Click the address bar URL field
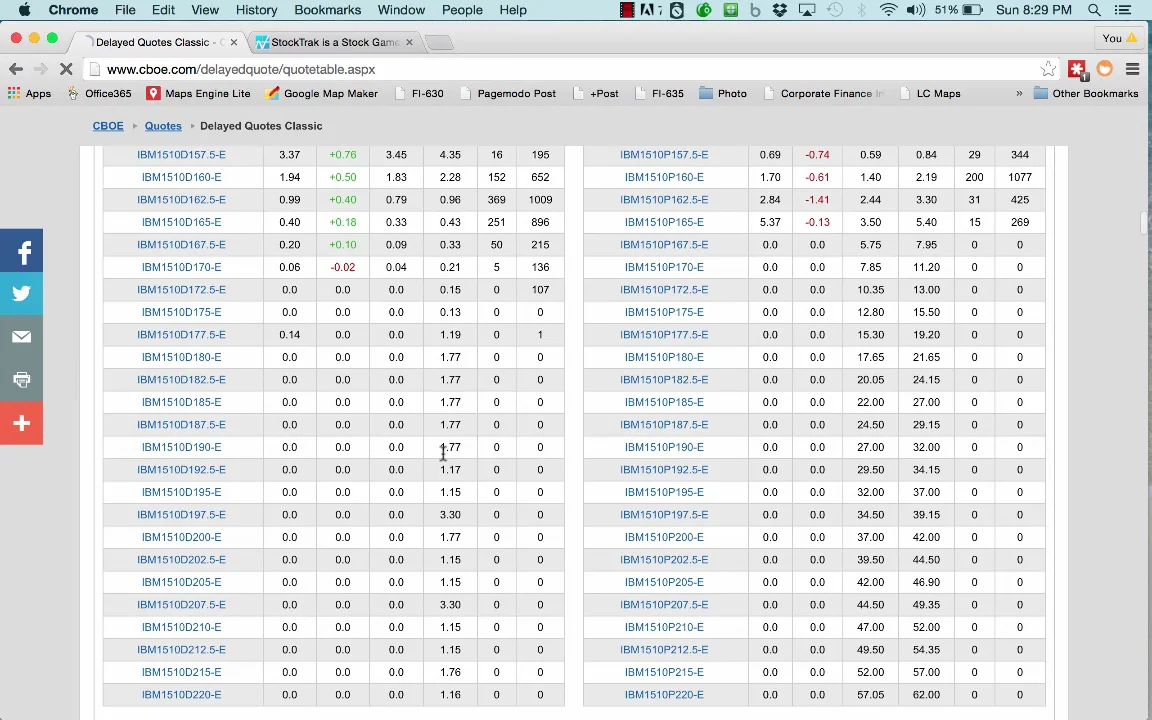This screenshot has width=1152, height=720. 566,69
